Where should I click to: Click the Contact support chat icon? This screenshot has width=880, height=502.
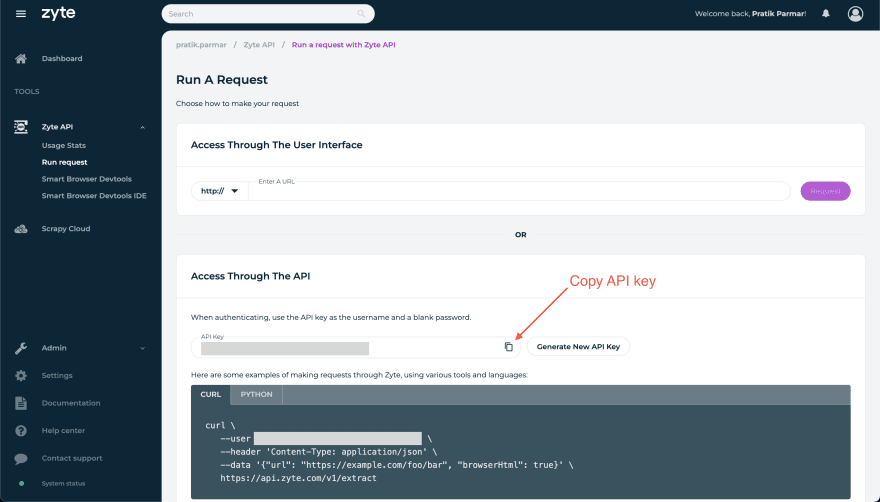[21, 458]
